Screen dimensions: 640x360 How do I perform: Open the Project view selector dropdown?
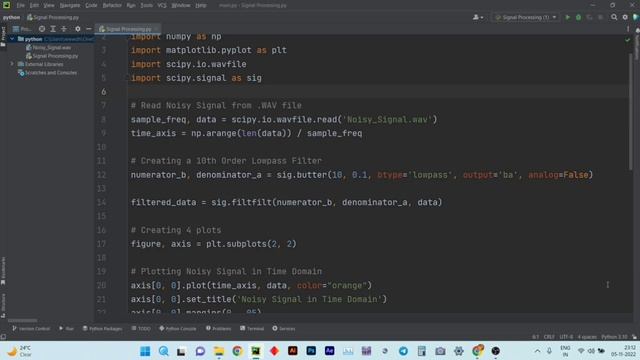click(x=22, y=29)
